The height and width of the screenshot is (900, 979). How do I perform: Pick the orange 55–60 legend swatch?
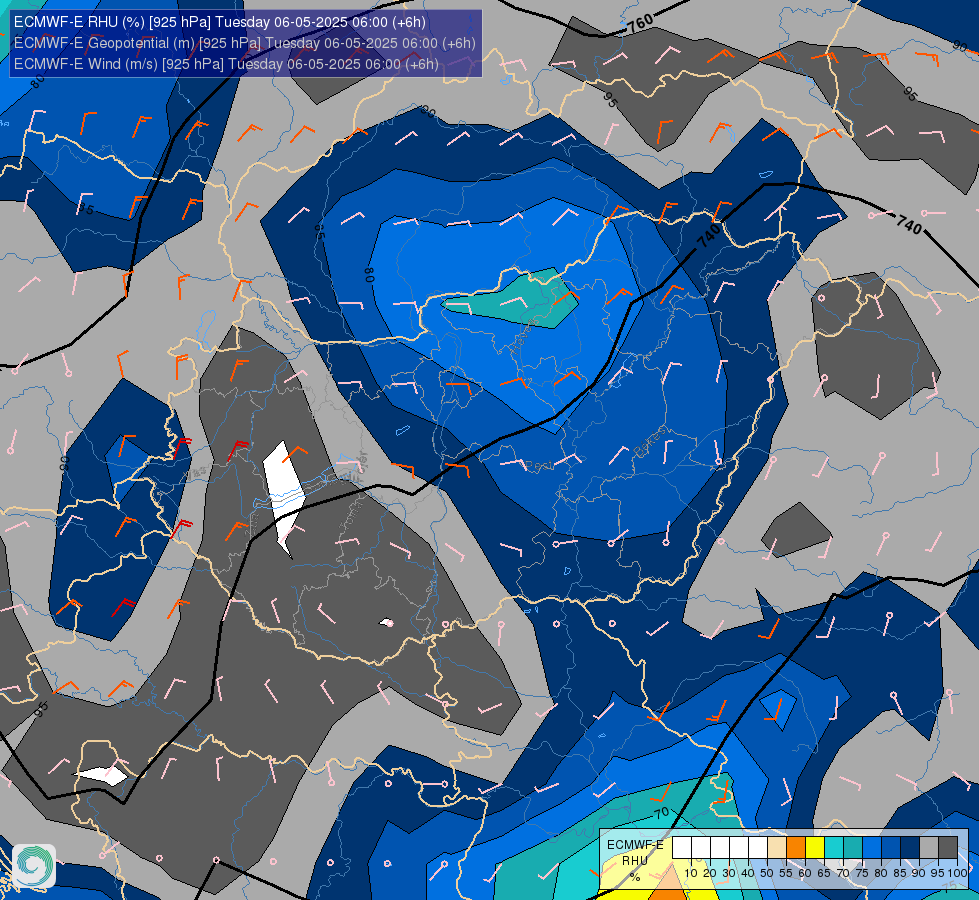796,847
